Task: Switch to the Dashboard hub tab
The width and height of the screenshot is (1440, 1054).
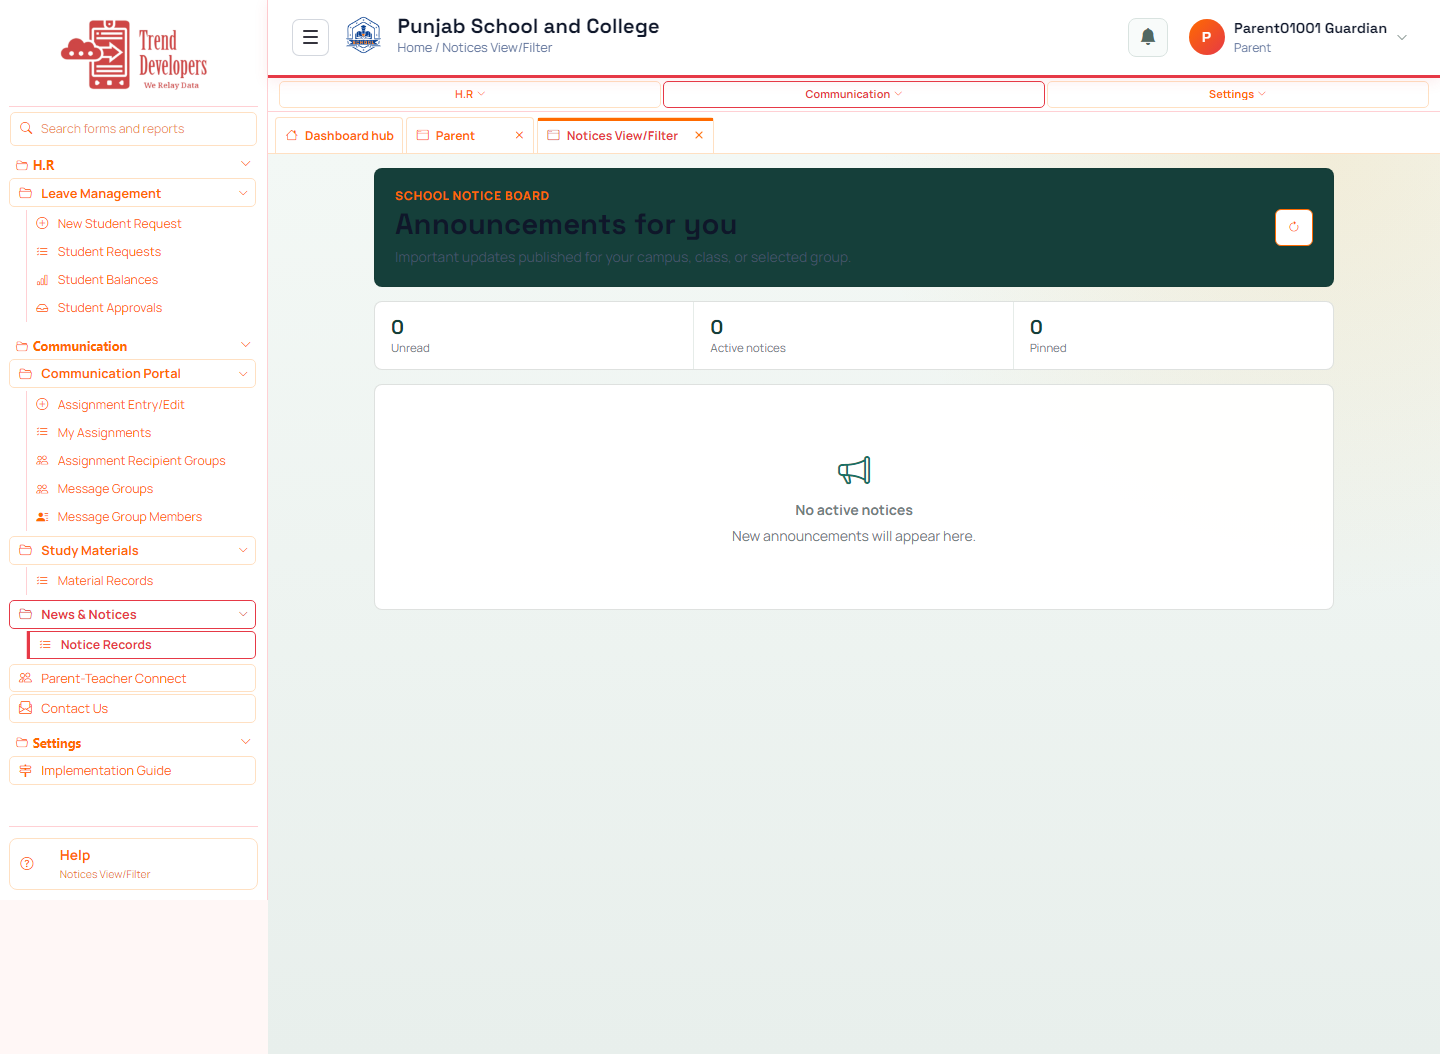Action: click(340, 135)
